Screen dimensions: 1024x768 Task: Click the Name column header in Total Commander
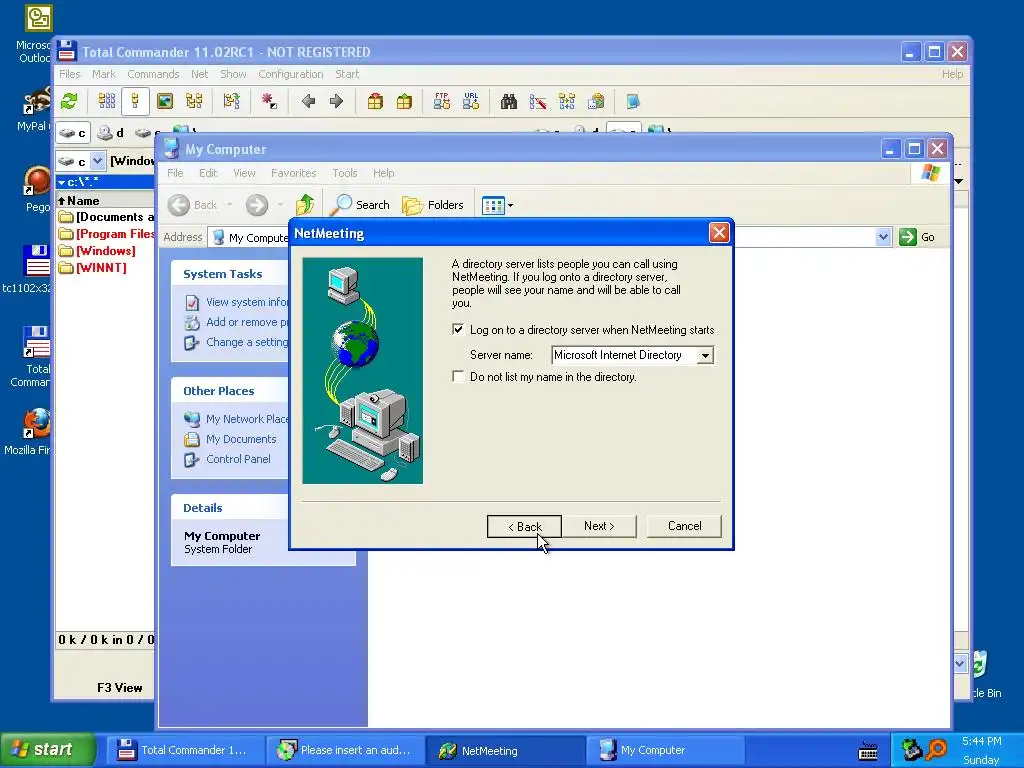(x=104, y=200)
